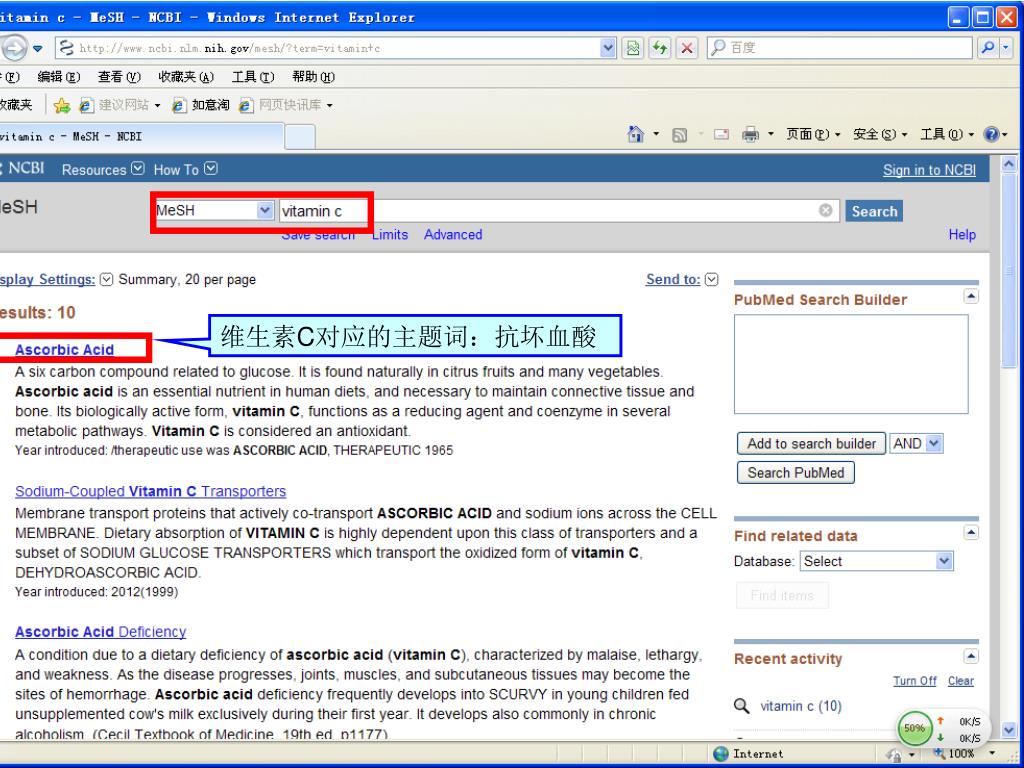Refresh the page using the green arrows icon
This screenshot has height=768, width=1024.
[x=660, y=48]
